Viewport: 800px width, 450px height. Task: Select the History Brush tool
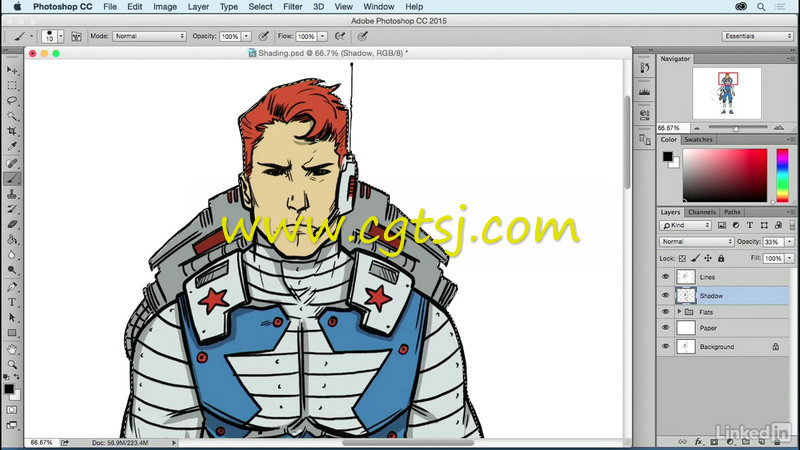pos(12,209)
